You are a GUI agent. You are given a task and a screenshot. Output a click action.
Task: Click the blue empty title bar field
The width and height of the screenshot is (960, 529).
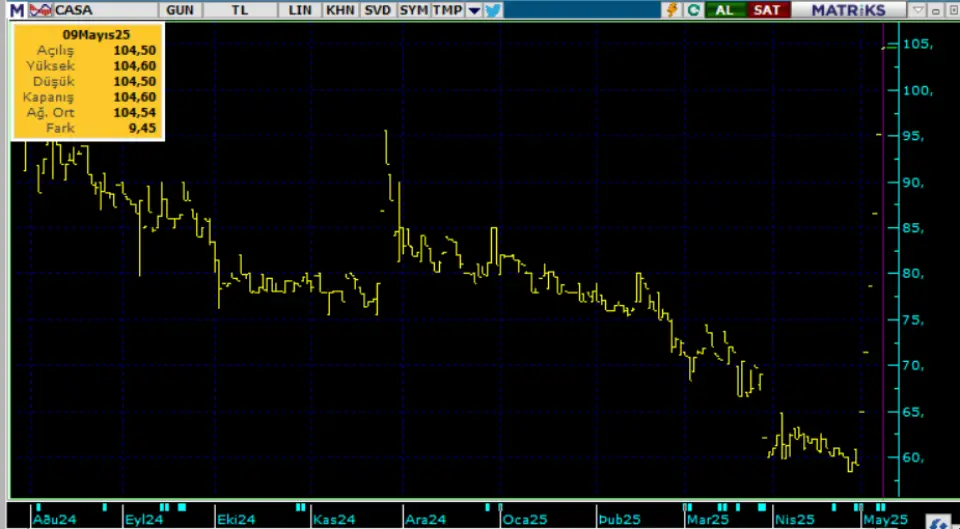coord(582,10)
